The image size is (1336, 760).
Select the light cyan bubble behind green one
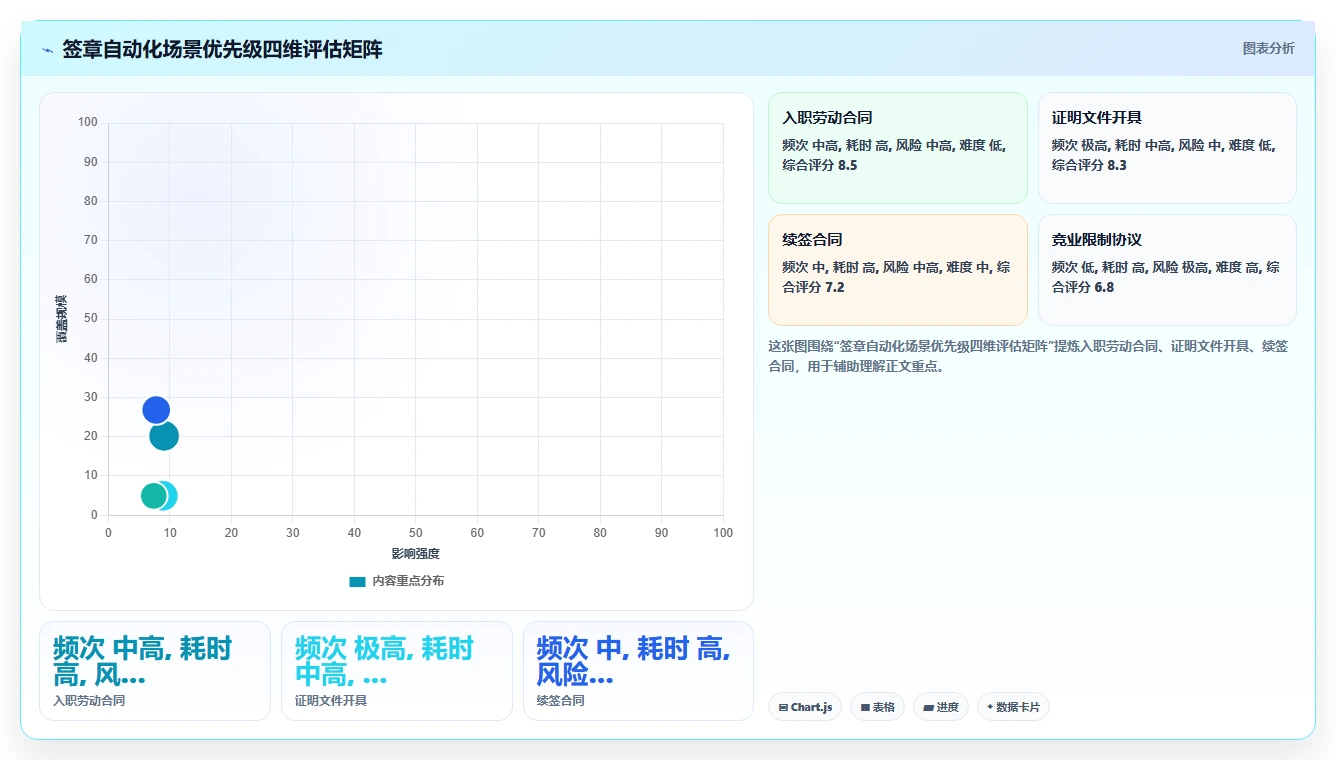tap(172, 496)
